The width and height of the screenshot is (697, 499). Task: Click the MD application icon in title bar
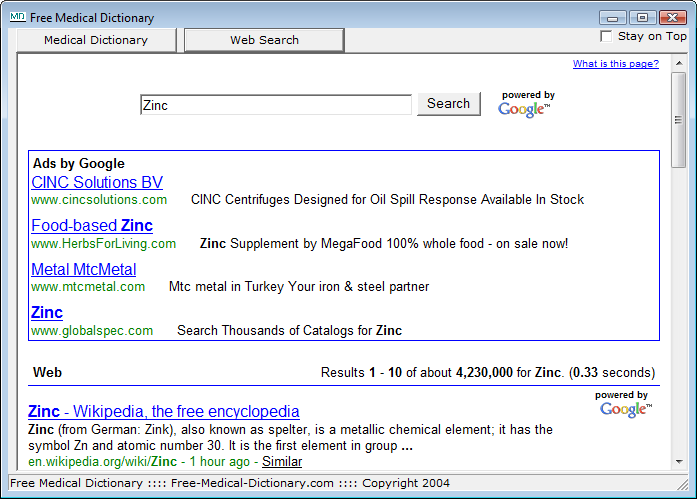(x=17, y=17)
